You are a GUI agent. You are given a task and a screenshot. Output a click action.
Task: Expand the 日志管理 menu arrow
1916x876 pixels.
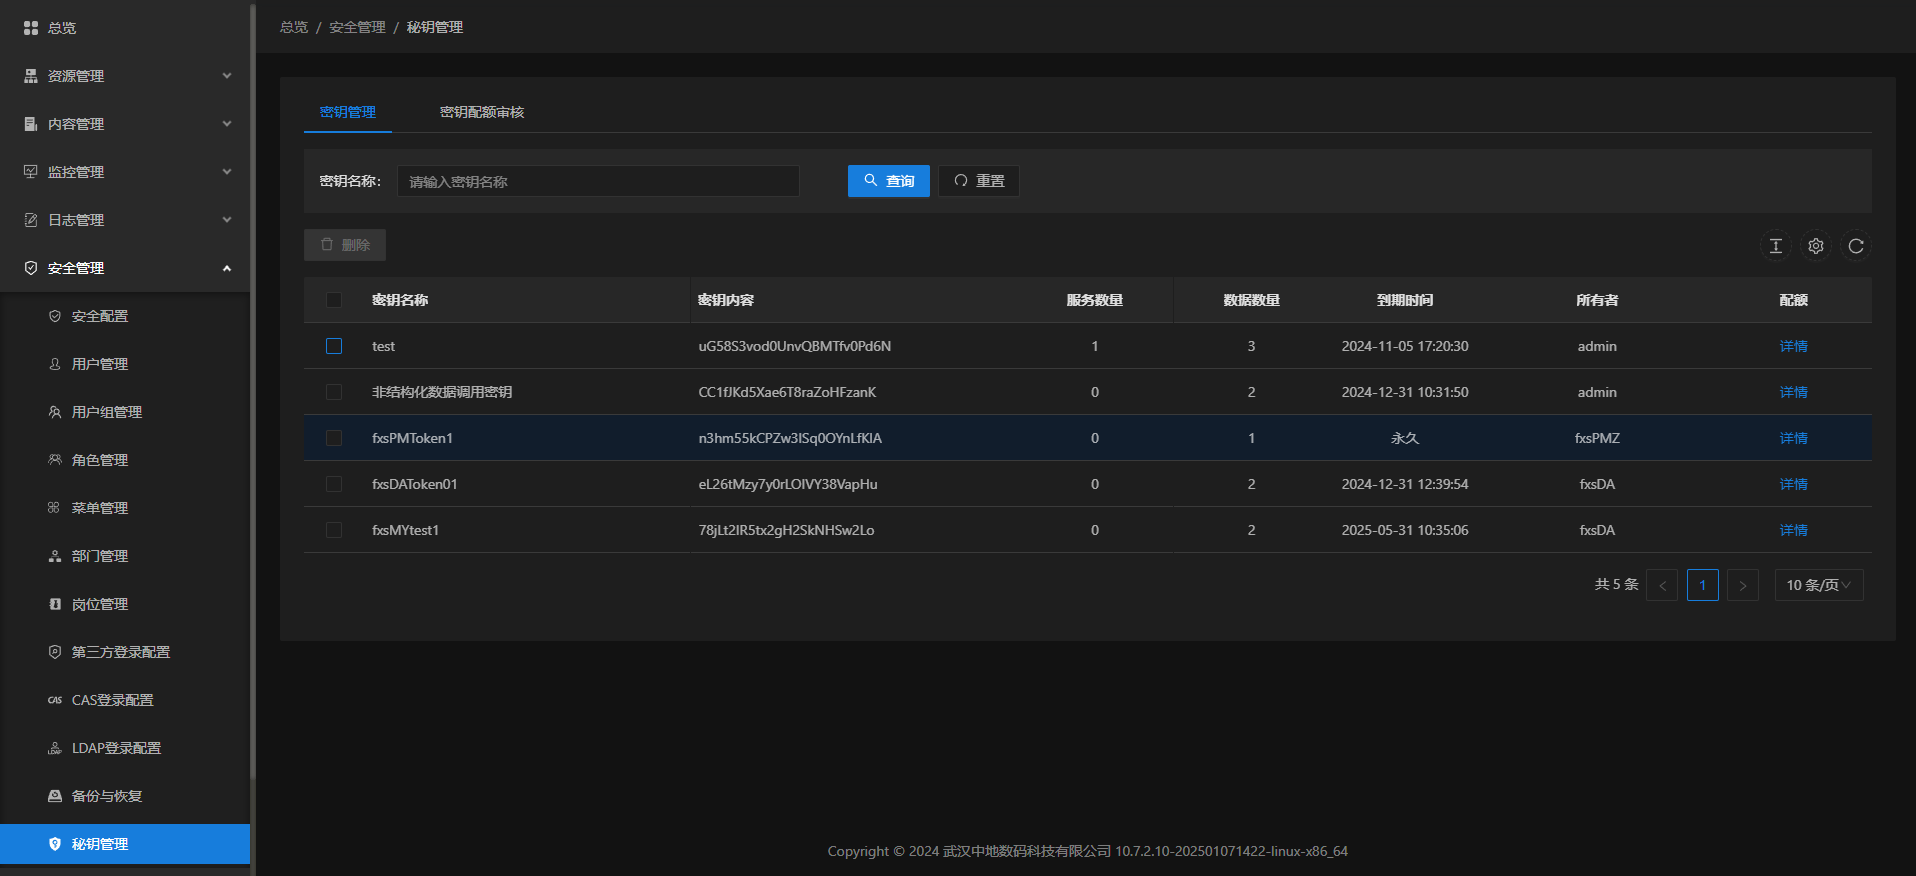coord(227,220)
